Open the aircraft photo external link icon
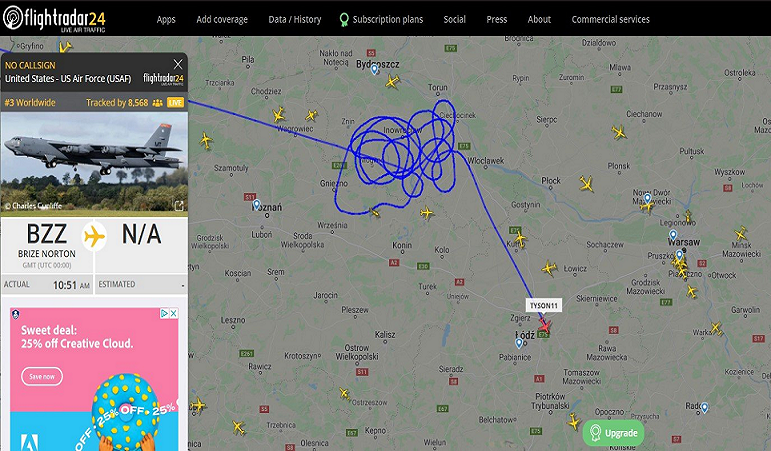 179,206
